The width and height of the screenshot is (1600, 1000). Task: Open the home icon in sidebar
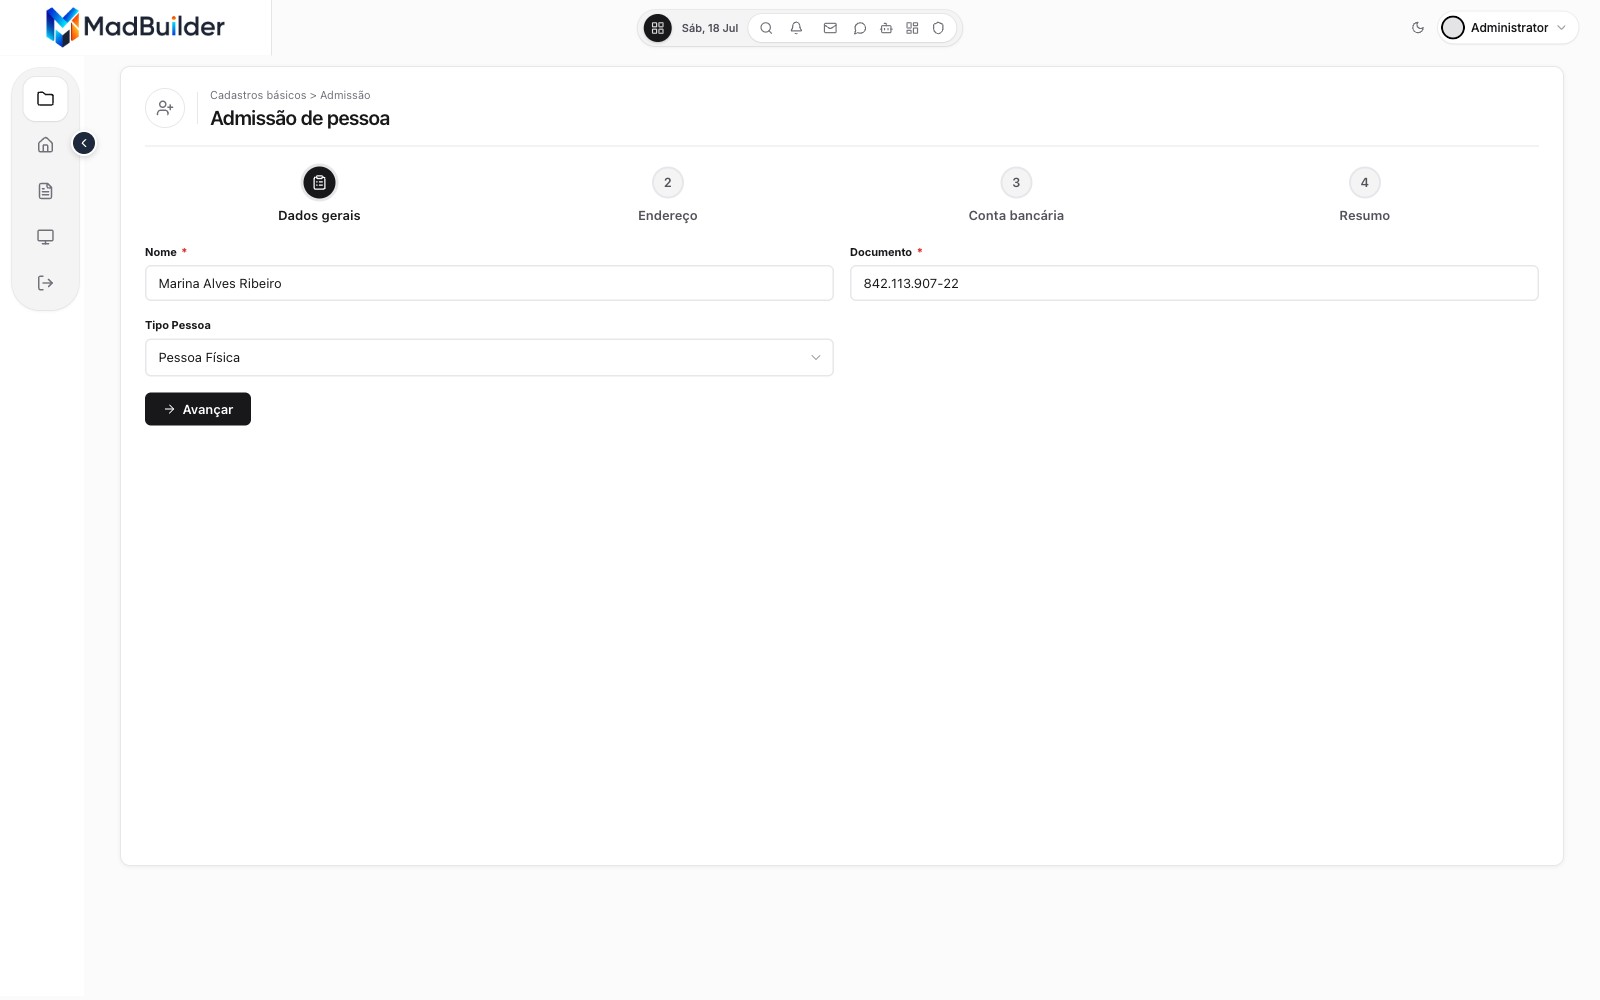click(x=45, y=145)
